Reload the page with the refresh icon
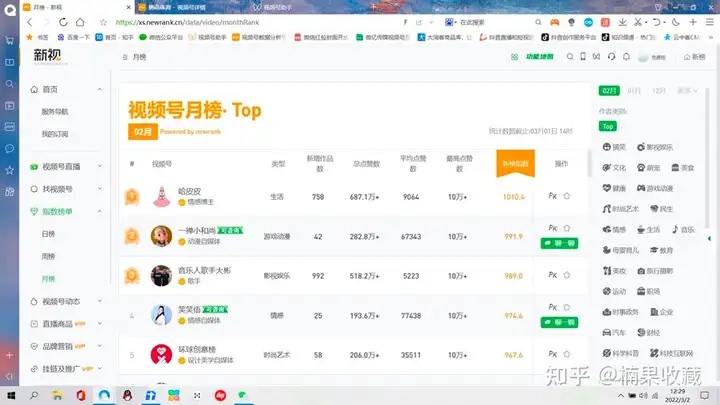 tap(63, 22)
